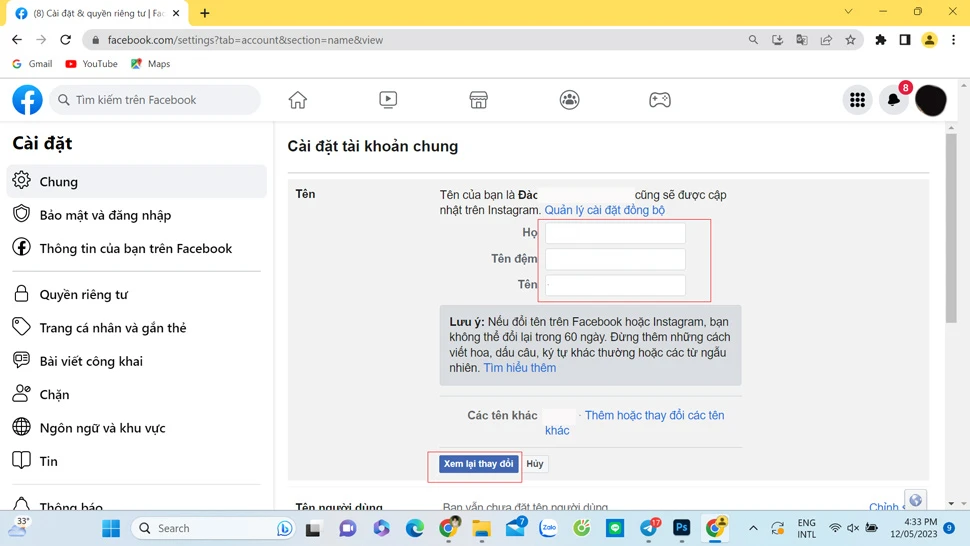The height and width of the screenshot is (546, 970).
Task: Open Bảo mật và đăng nhập settings
Action: click(x=105, y=215)
